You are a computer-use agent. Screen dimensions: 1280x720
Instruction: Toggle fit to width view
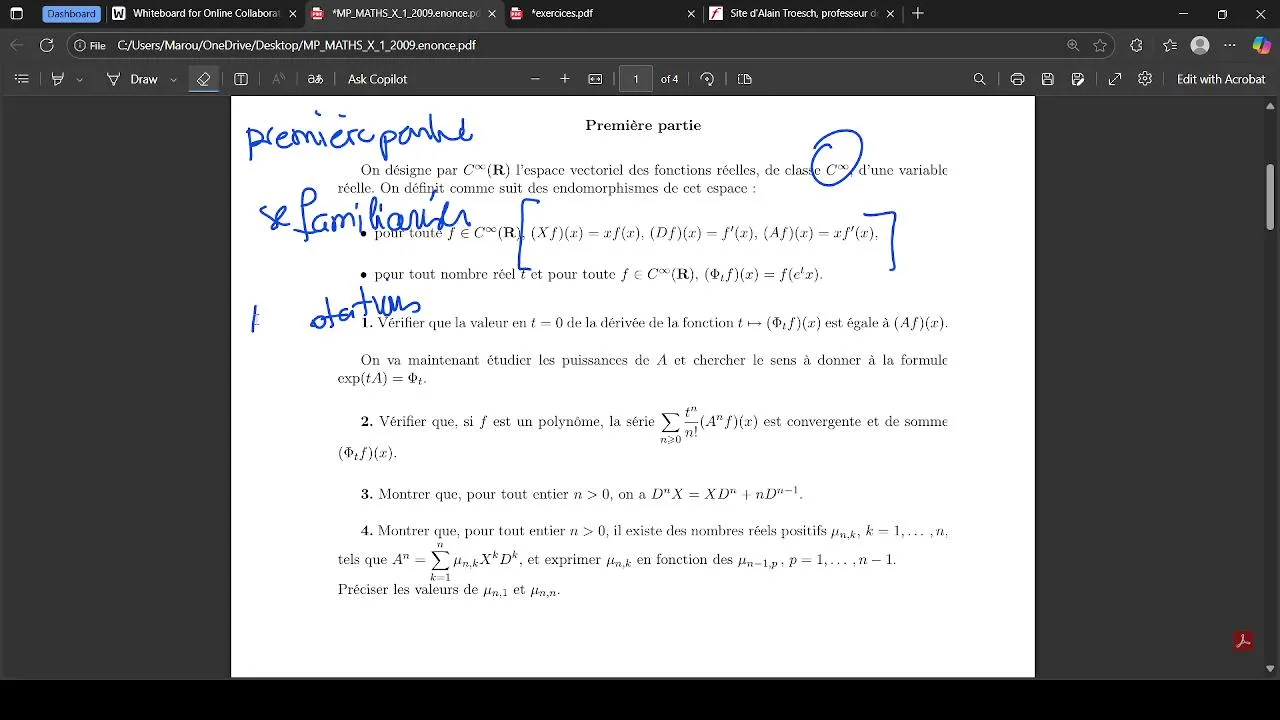click(595, 79)
